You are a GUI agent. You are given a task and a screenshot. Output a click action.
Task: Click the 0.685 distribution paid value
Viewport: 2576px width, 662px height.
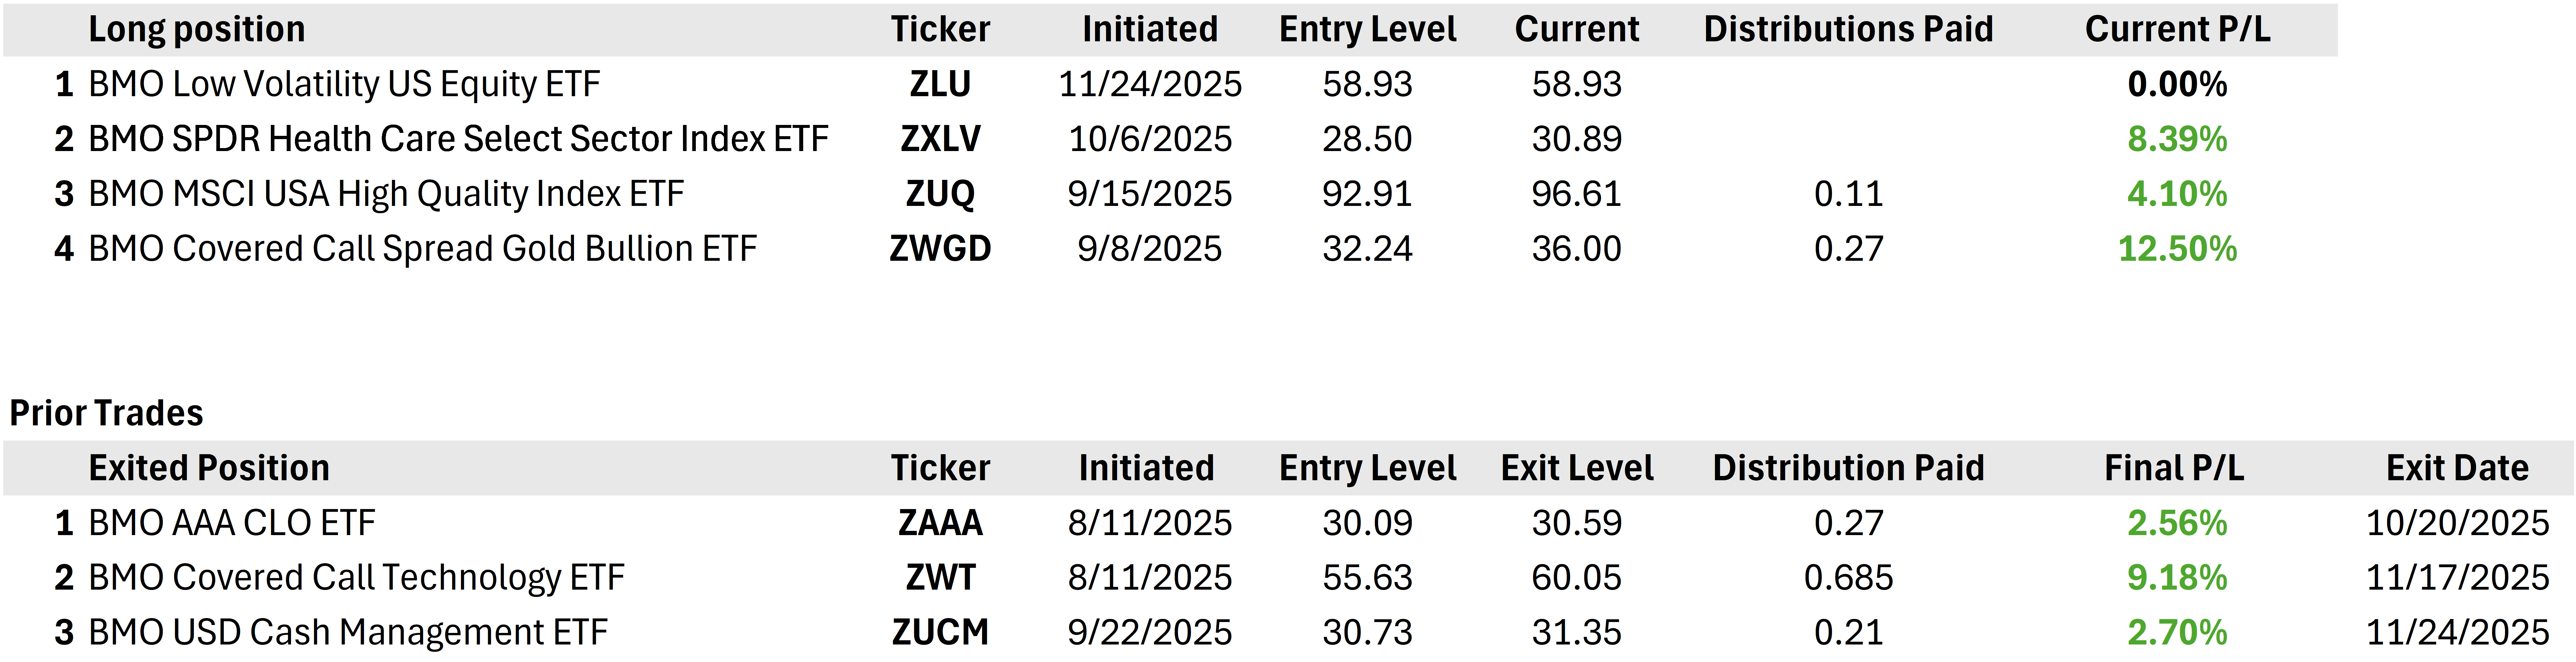tap(1848, 578)
